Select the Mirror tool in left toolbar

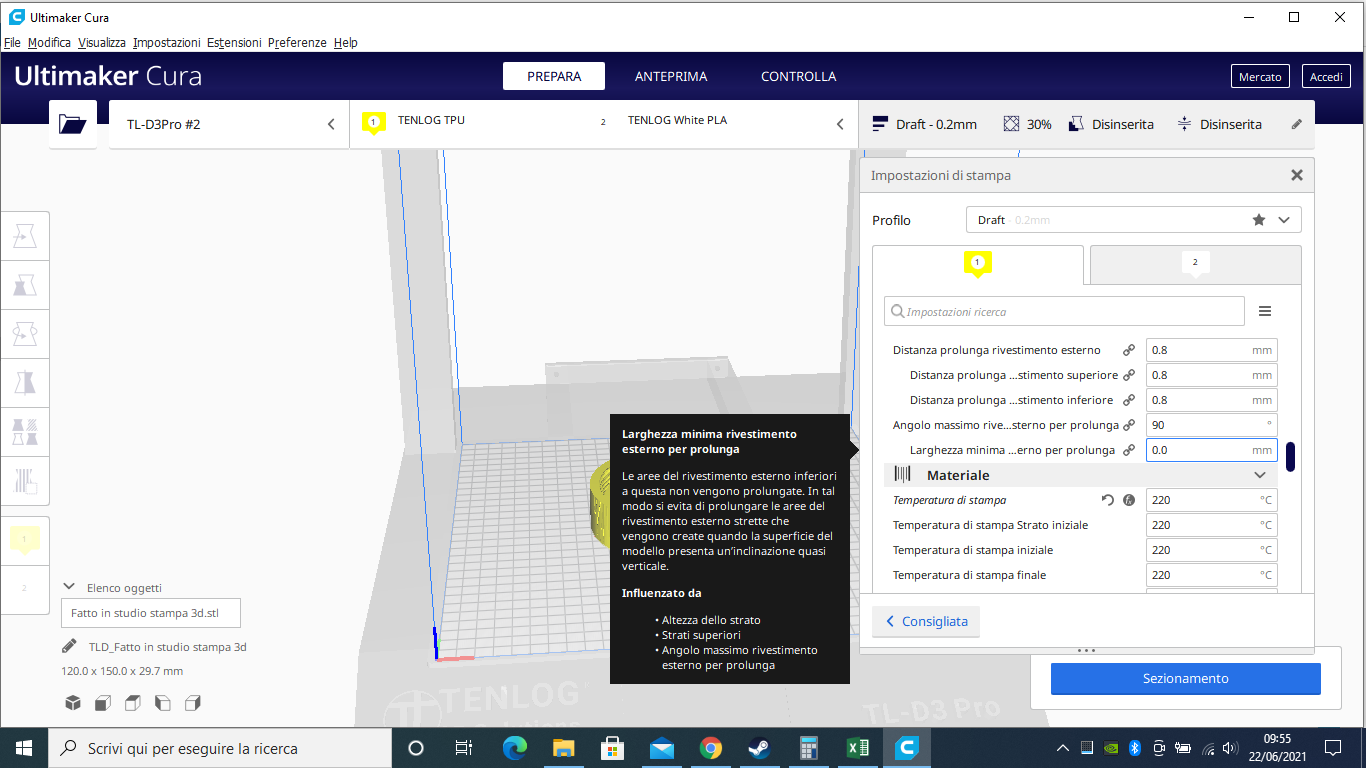pos(25,383)
